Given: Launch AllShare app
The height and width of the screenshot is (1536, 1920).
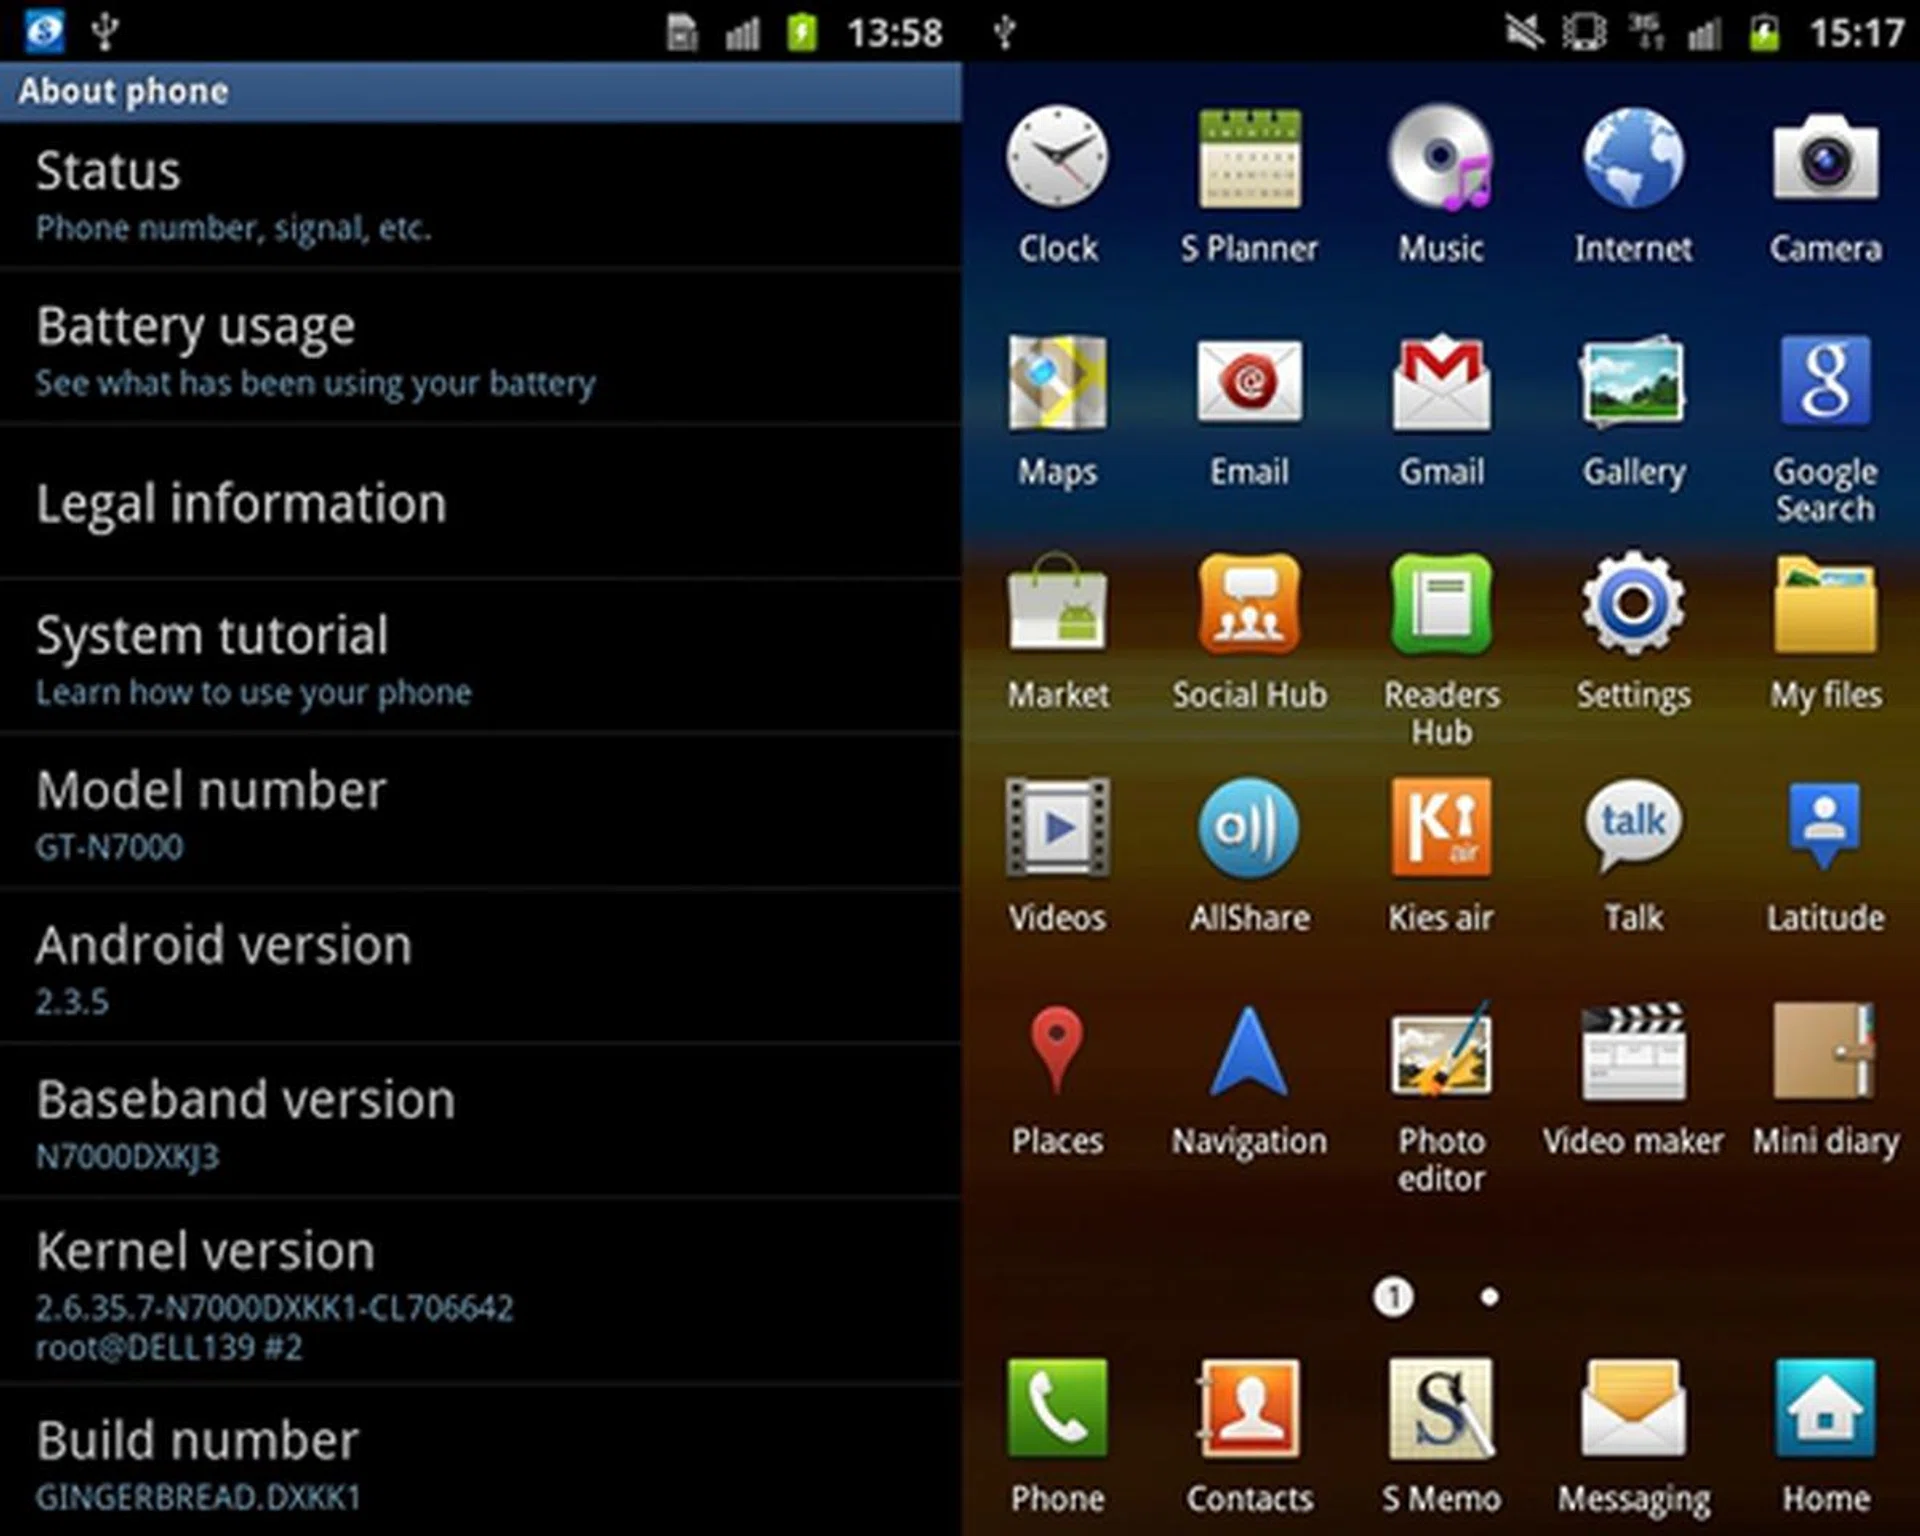Looking at the screenshot, I should [x=1249, y=830].
